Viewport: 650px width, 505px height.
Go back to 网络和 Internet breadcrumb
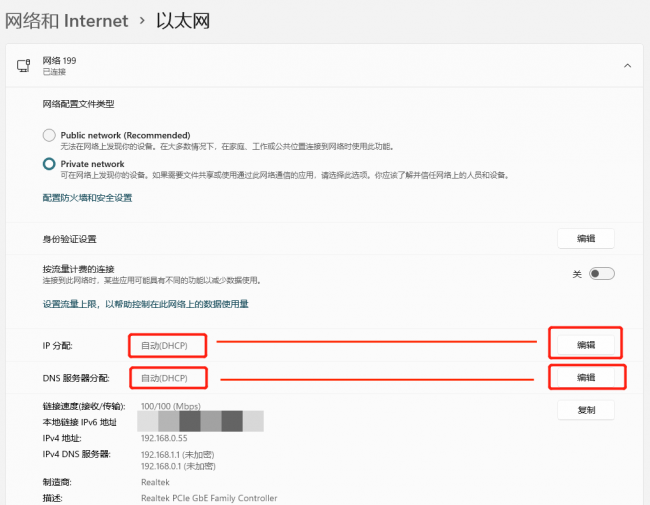pos(66,21)
